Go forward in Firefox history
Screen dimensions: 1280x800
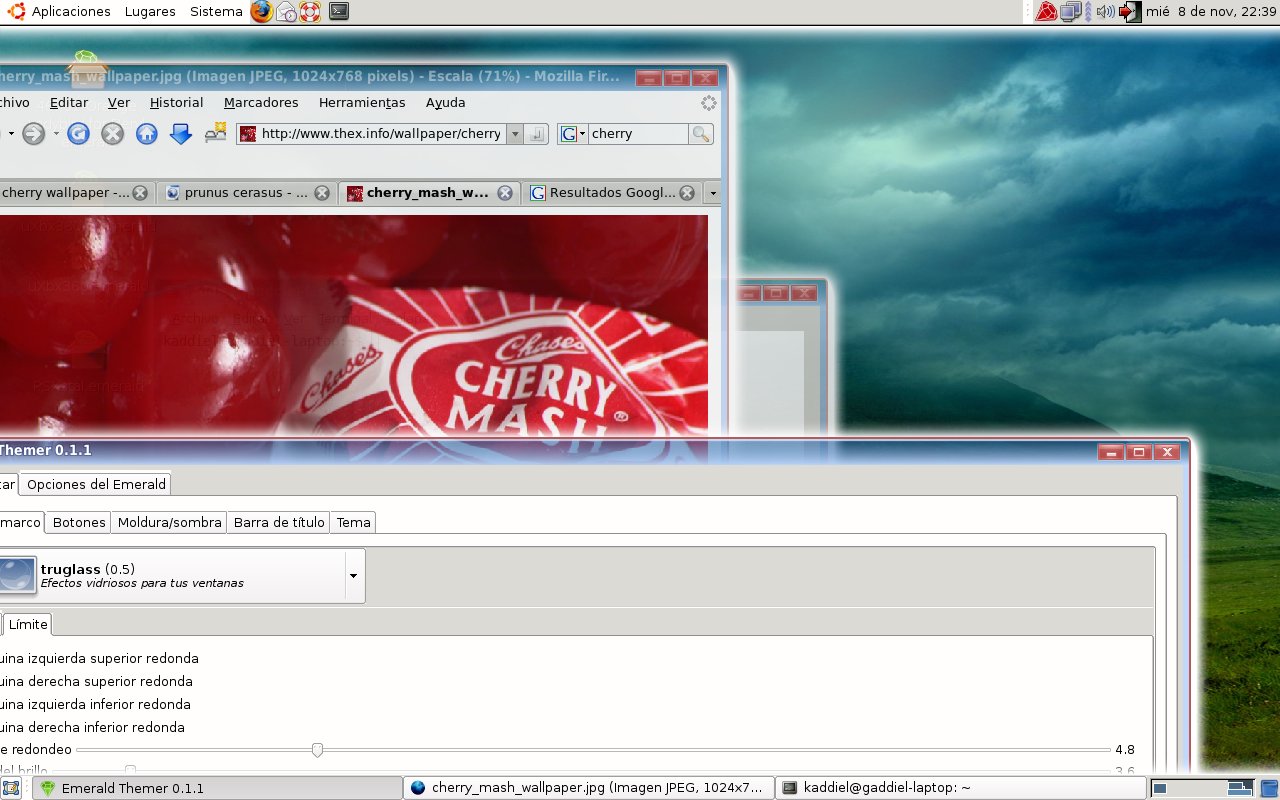pyautogui.click(x=34, y=133)
